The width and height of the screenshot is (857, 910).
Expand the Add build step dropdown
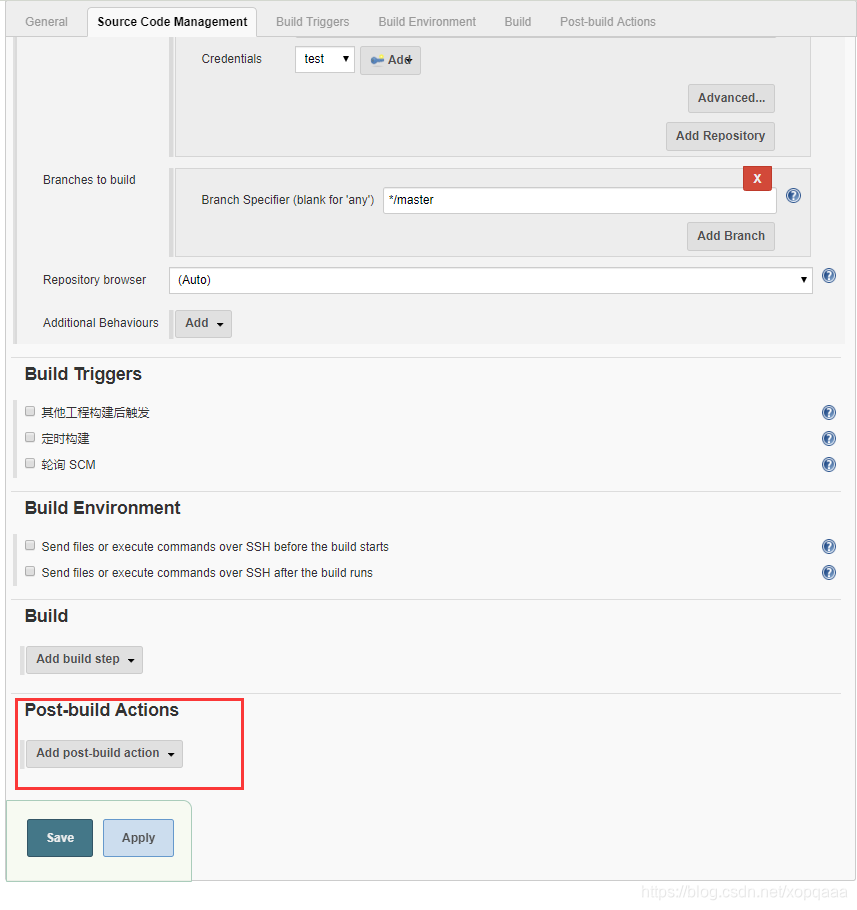point(84,659)
